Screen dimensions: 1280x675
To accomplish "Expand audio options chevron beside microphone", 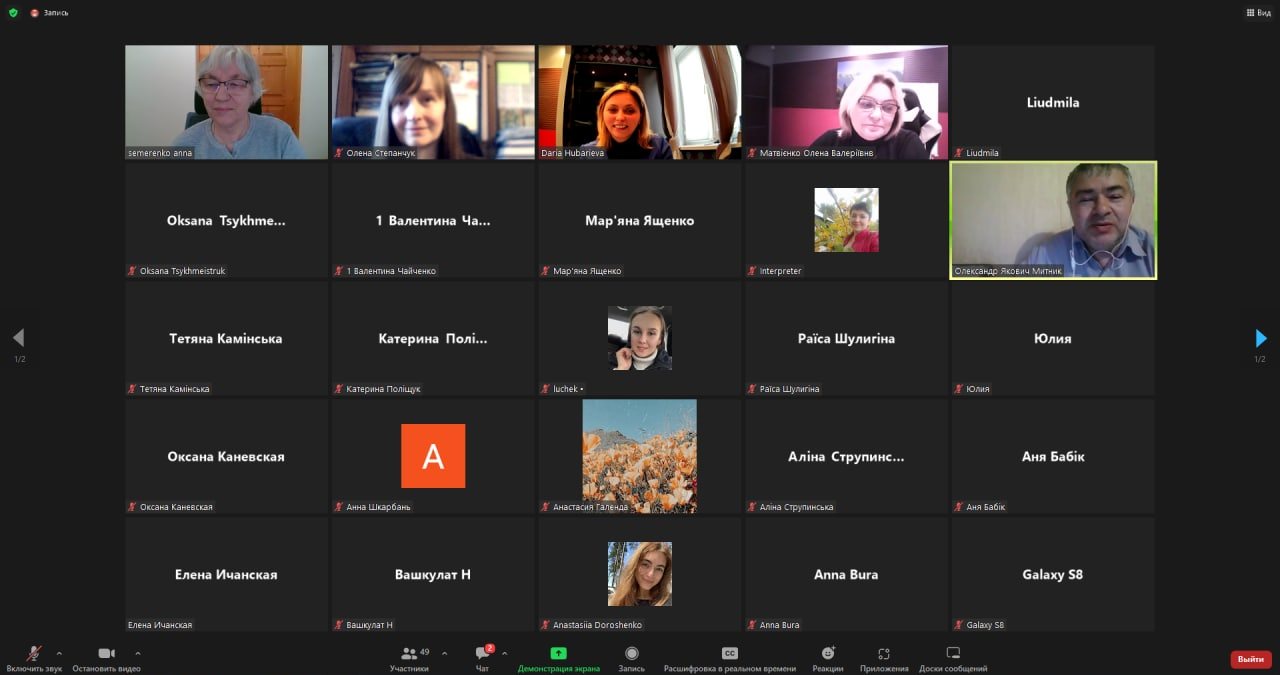I will coord(59,653).
